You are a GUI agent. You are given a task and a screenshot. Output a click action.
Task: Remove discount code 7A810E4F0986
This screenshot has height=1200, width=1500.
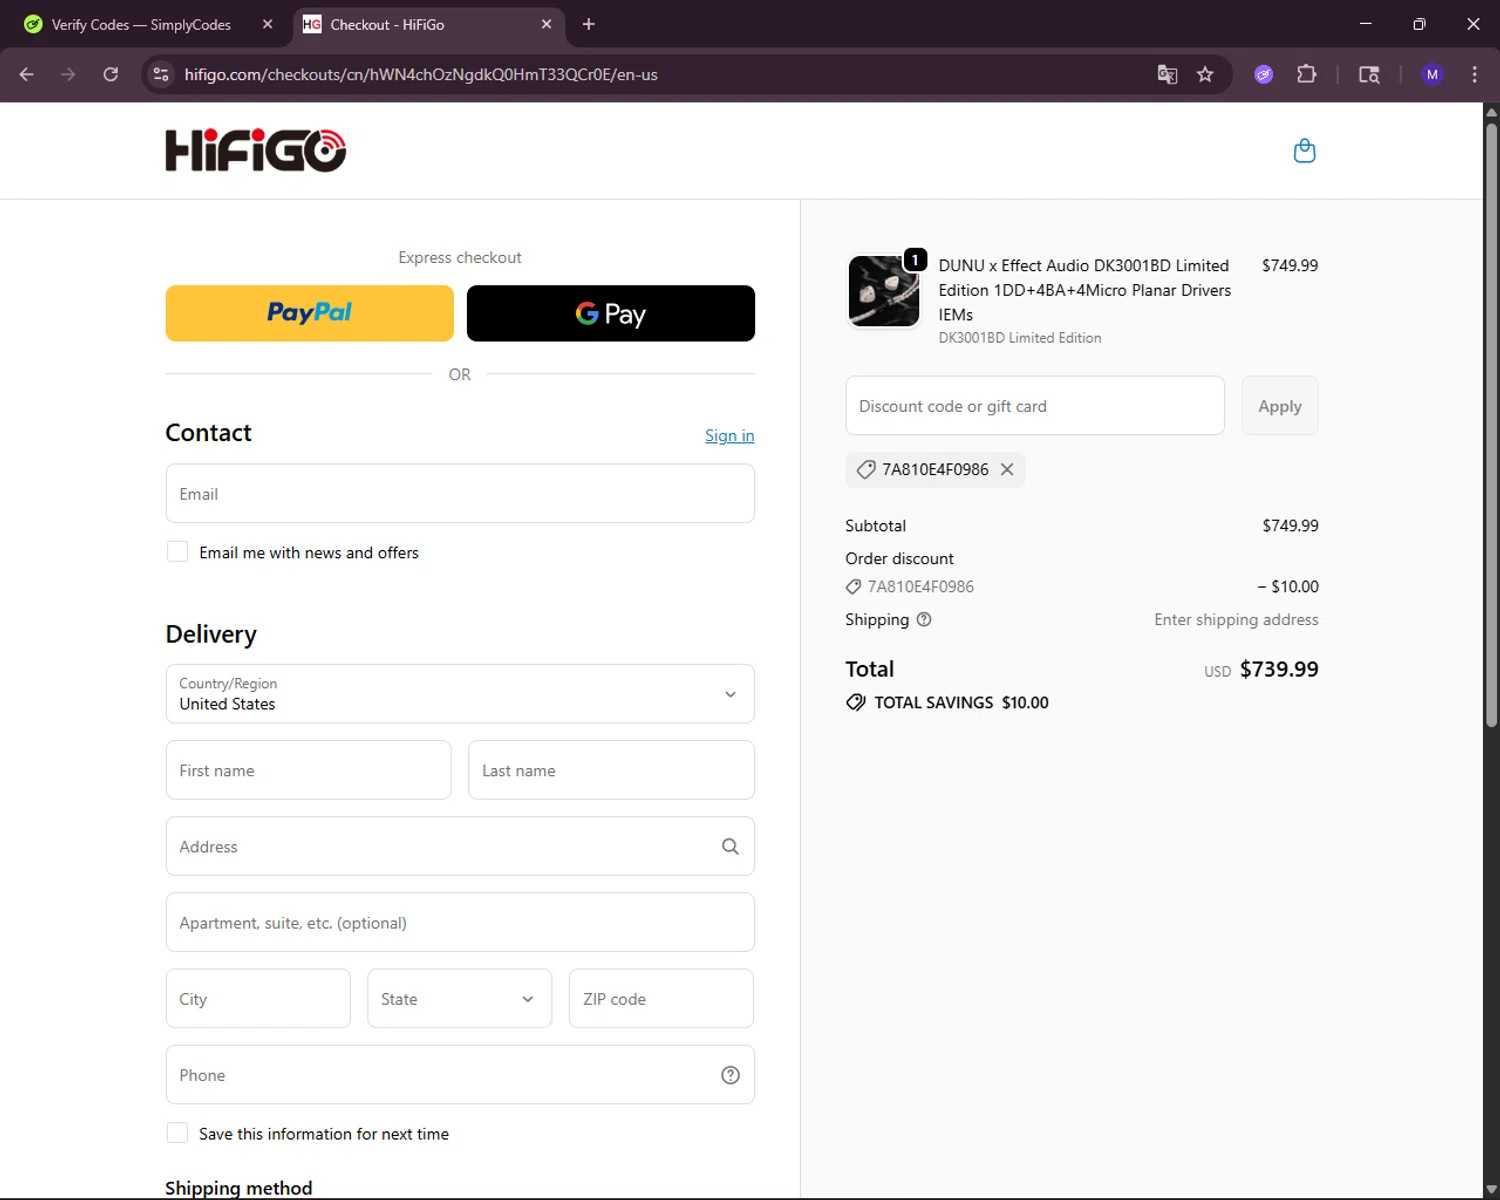1007,469
